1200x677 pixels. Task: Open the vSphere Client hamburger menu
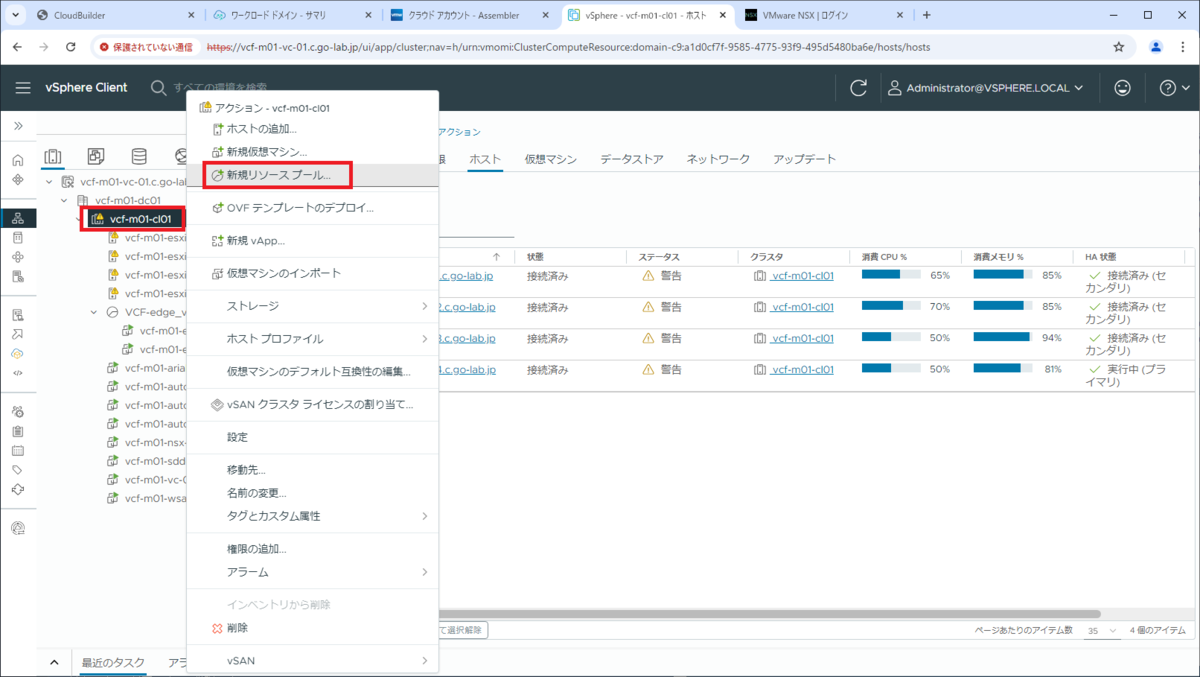23,88
